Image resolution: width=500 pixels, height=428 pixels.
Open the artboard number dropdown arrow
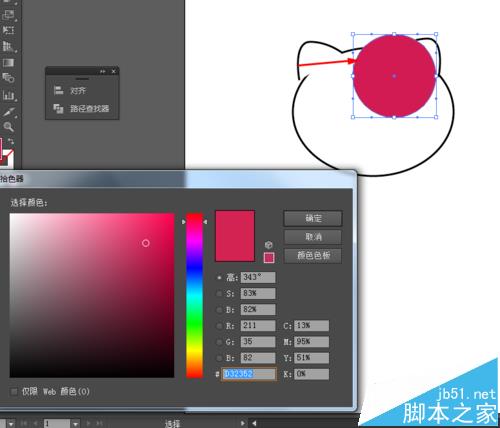[x=76, y=424]
